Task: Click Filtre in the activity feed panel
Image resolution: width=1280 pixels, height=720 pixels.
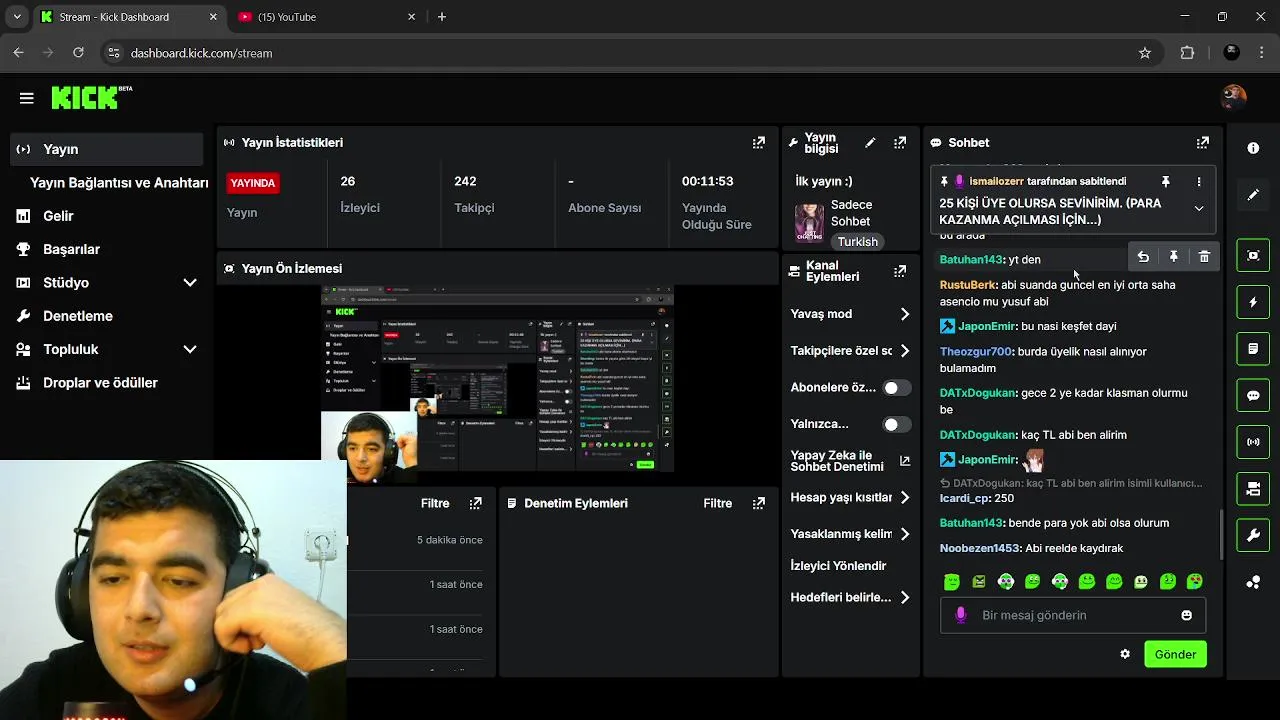Action: pyautogui.click(x=435, y=503)
